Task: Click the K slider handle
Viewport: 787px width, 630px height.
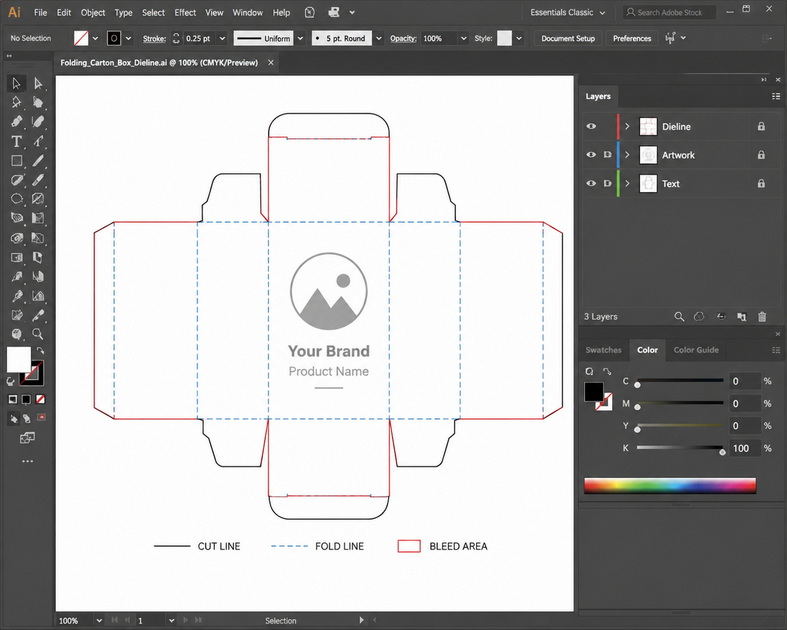Action: click(722, 451)
